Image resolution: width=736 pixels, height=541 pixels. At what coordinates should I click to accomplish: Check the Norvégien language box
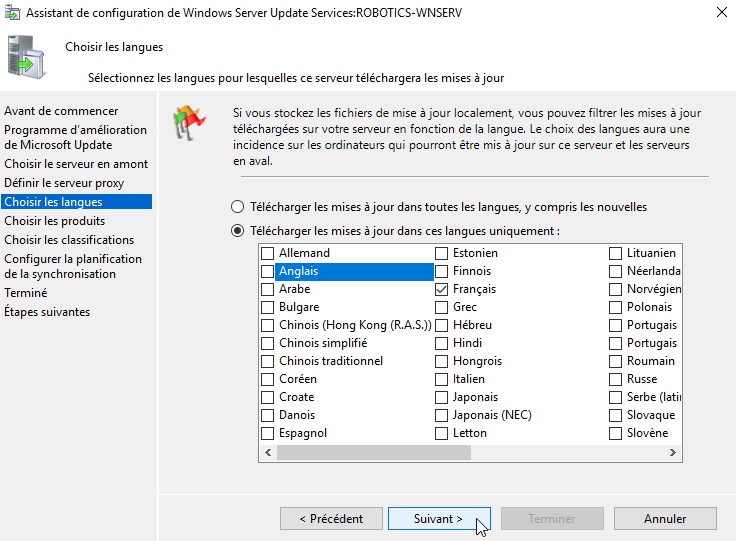point(615,289)
